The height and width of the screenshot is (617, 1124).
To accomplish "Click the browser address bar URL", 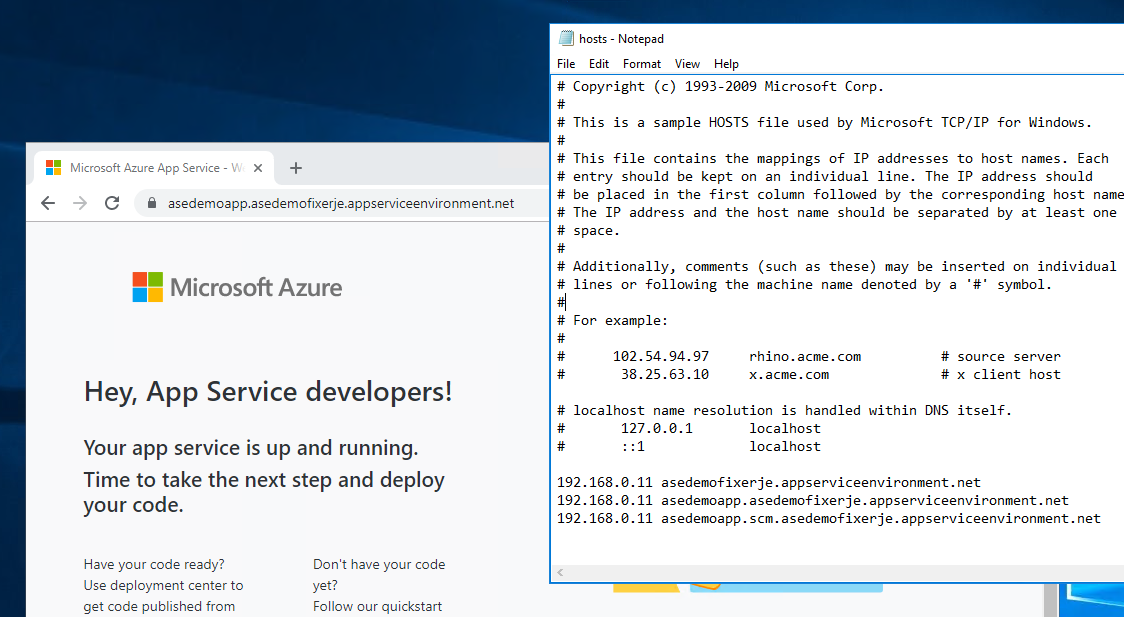I will (340, 203).
